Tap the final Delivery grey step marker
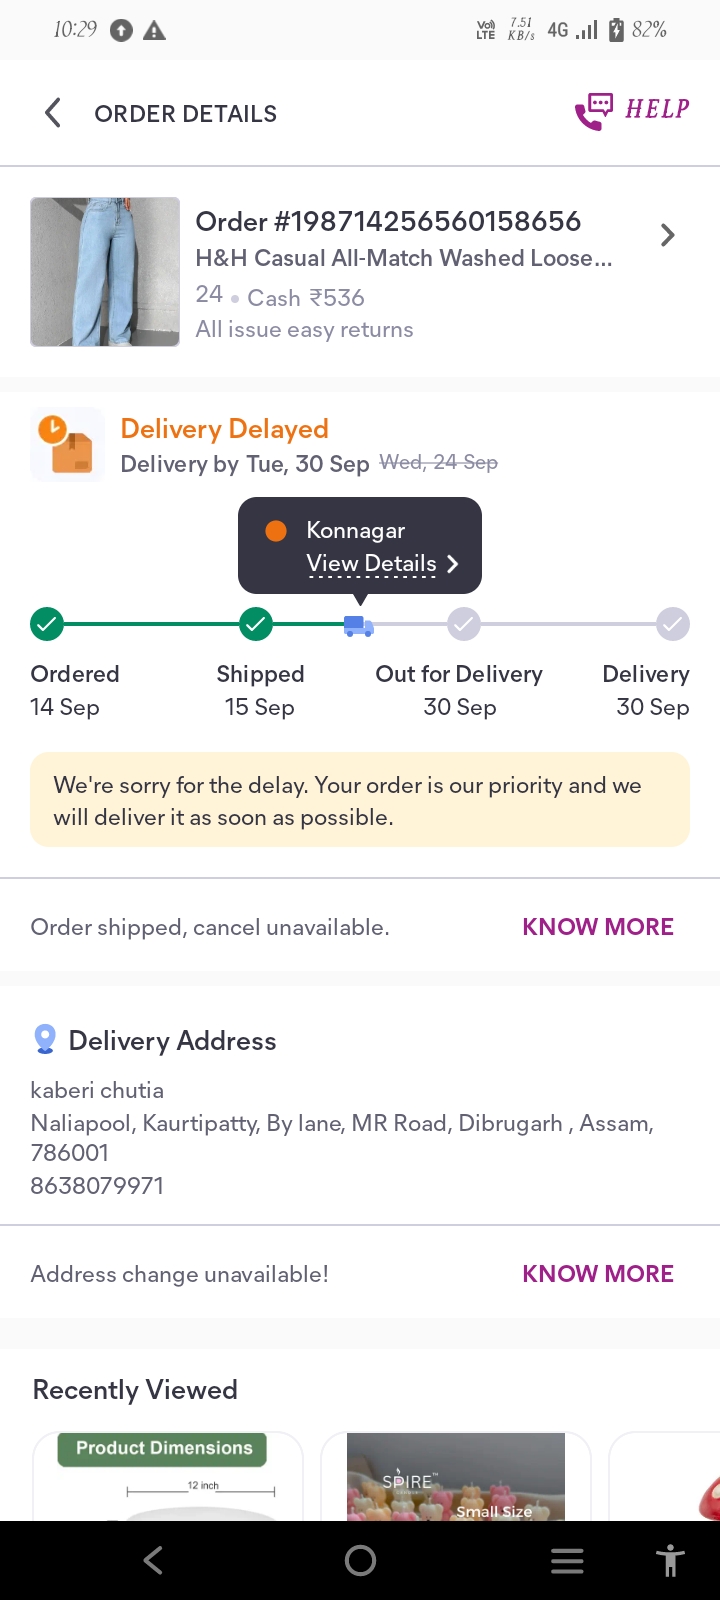Screen dimensions: 720x1600 coord(673,624)
